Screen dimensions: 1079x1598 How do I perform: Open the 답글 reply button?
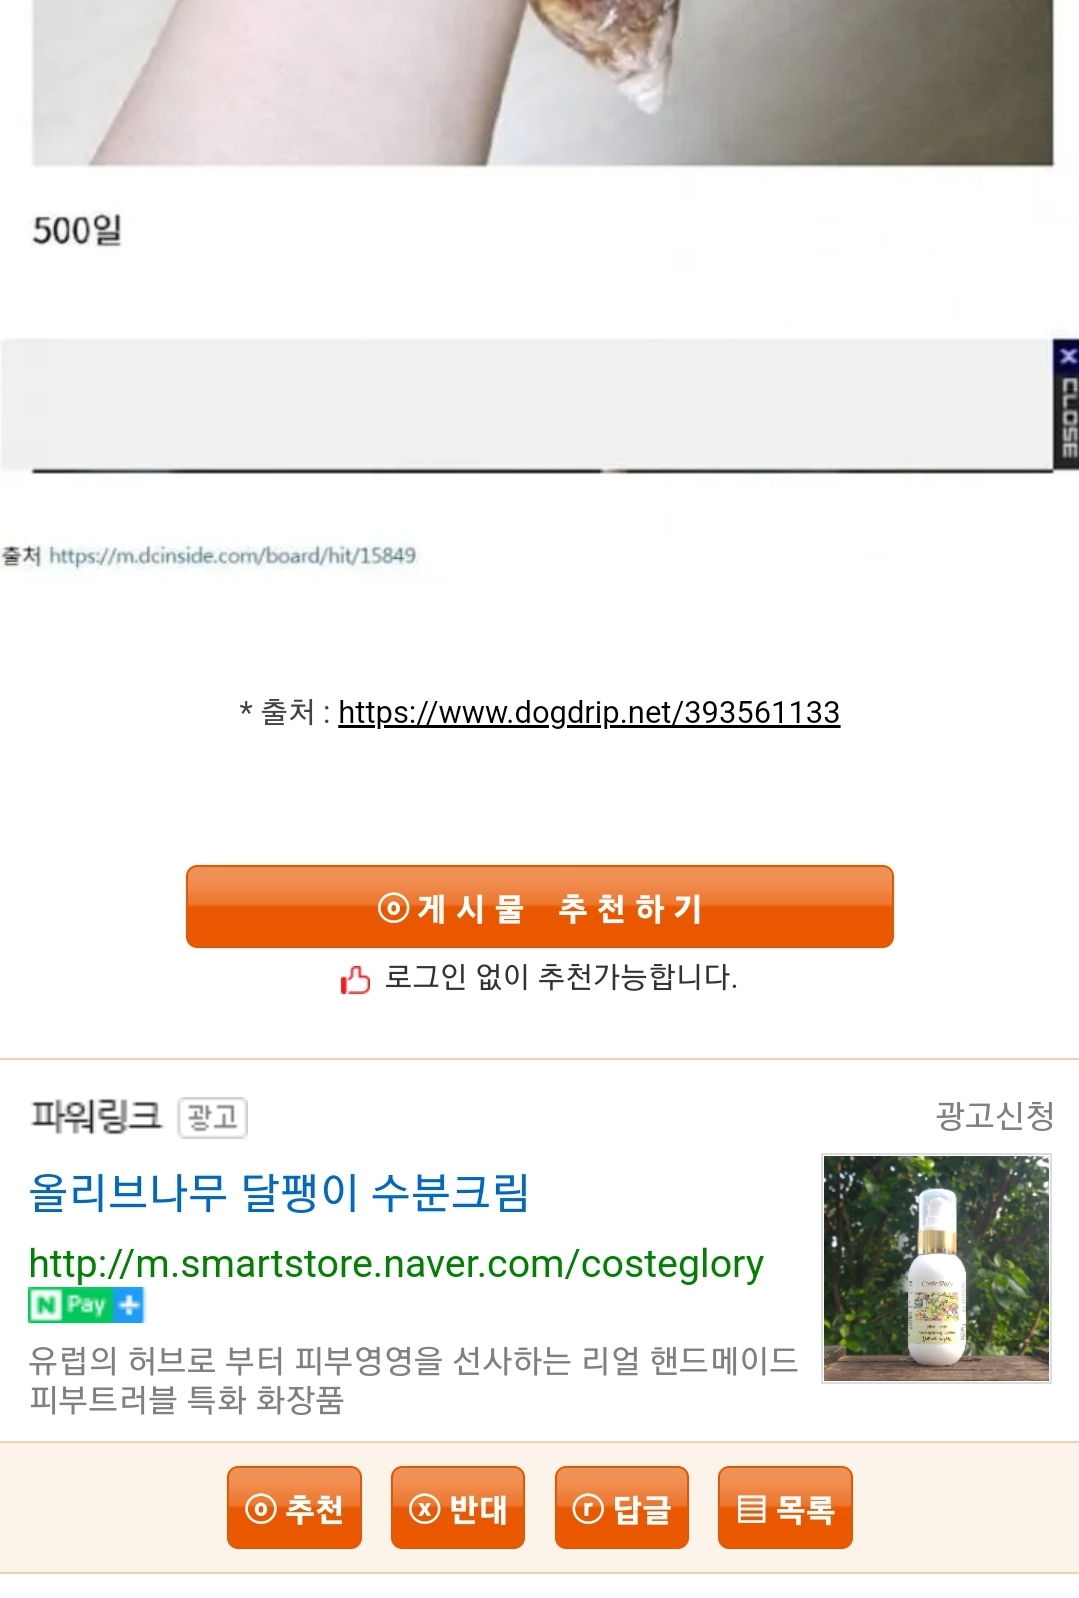pyautogui.click(x=622, y=1507)
